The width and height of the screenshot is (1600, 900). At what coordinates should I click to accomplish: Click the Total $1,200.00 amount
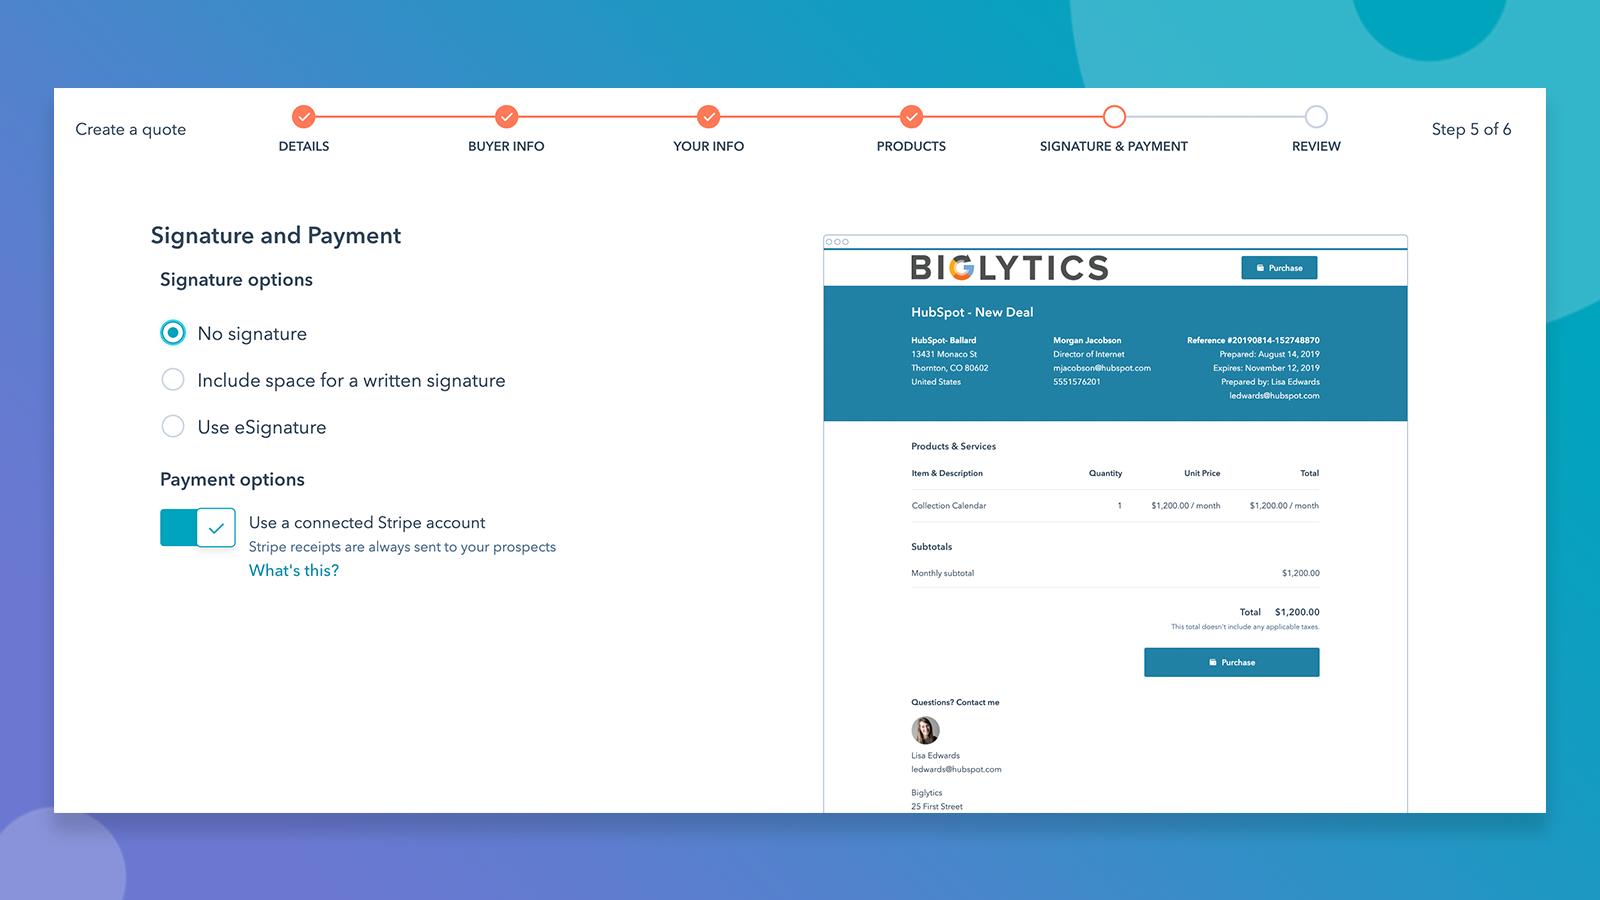click(x=1297, y=612)
